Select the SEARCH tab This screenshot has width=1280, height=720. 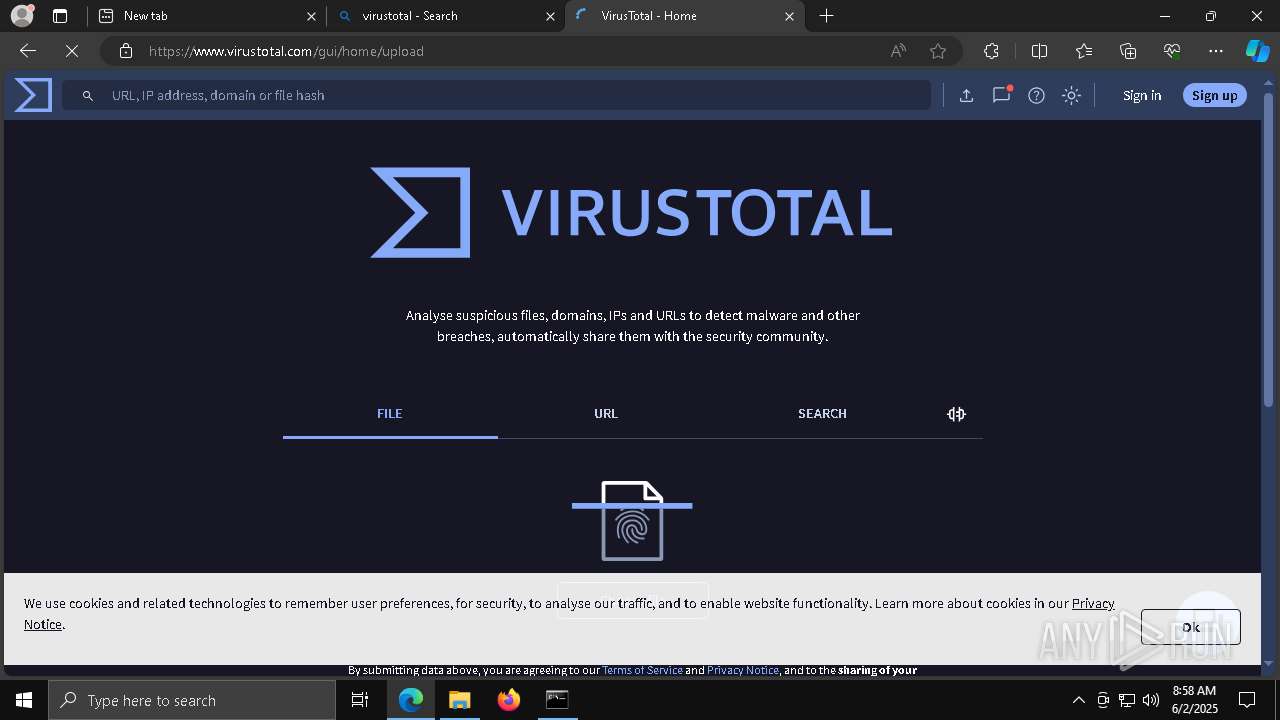[822, 413]
